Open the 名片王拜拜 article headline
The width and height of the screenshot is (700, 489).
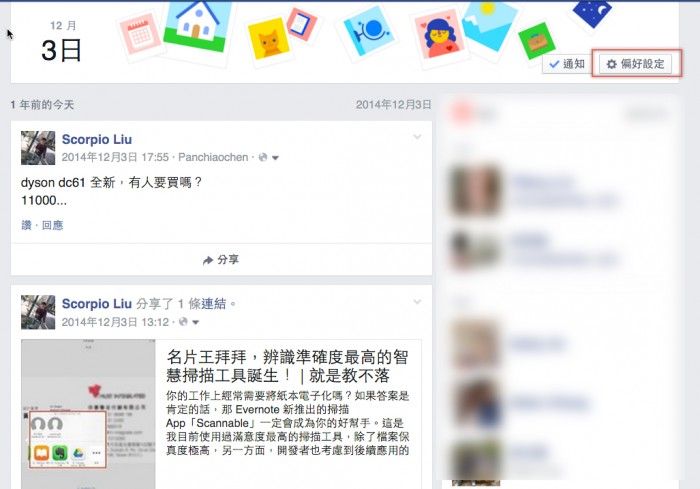coord(287,366)
